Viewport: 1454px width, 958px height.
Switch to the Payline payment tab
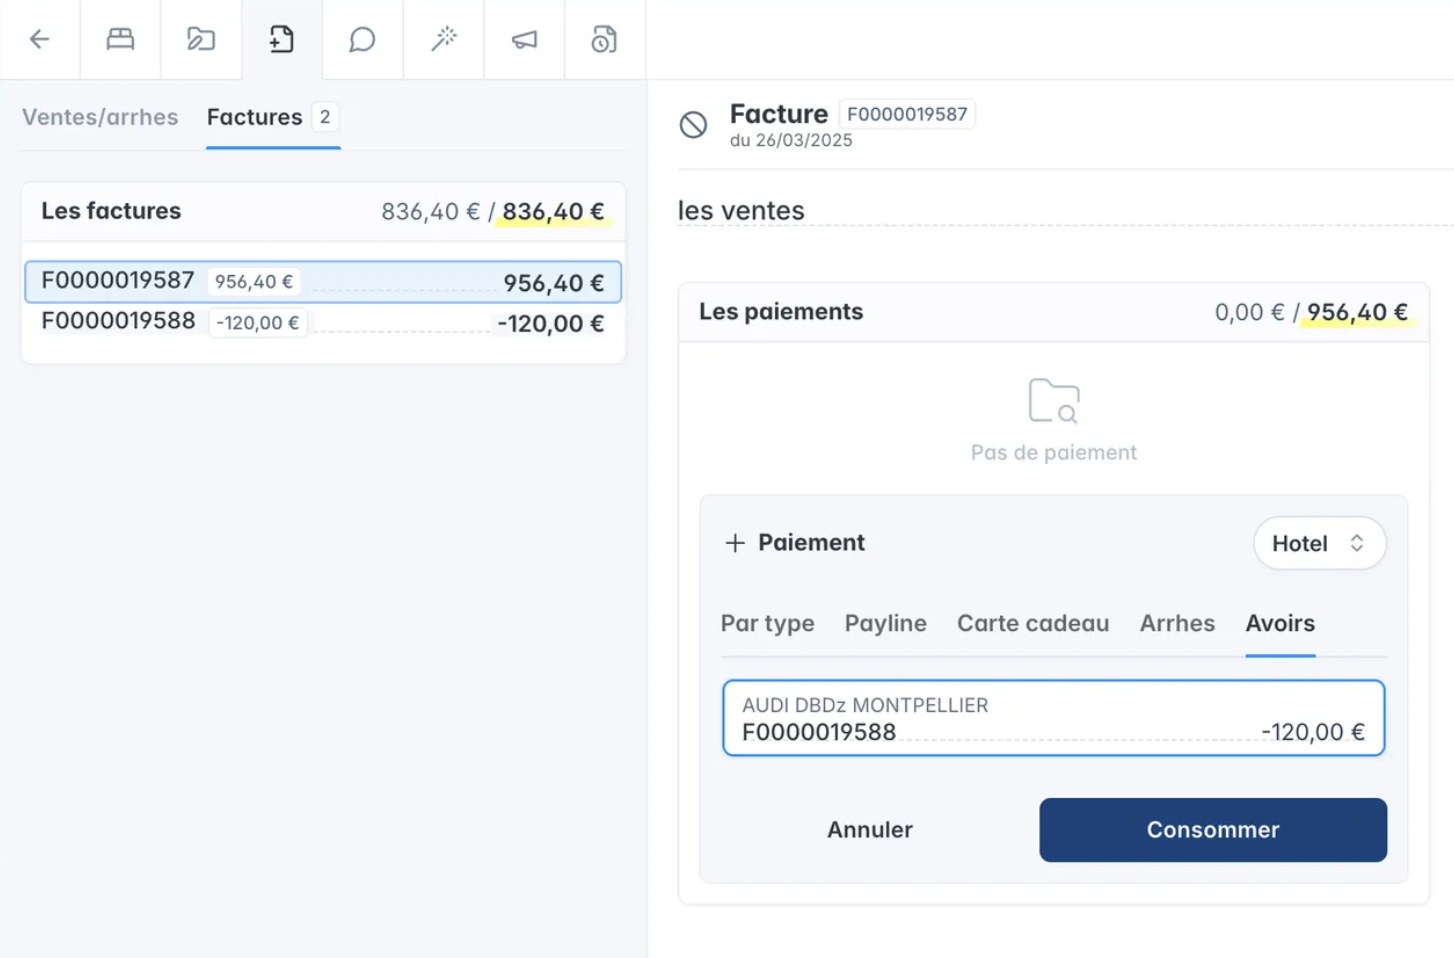pyautogui.click(x=886, y=623)
